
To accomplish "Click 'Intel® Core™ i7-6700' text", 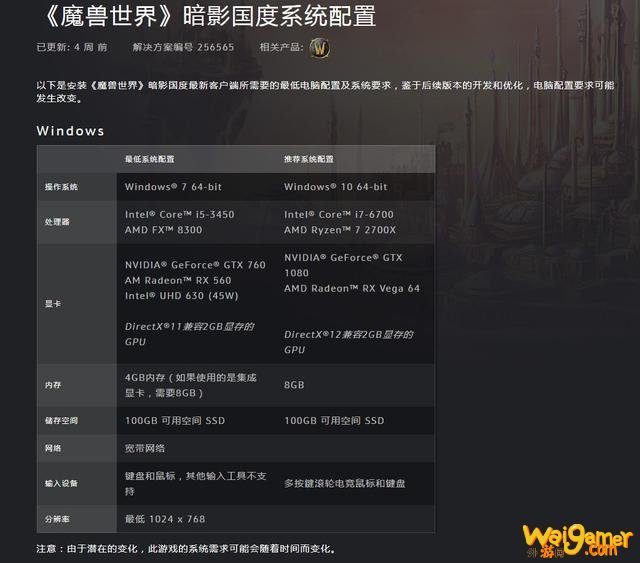I will 339,215.
